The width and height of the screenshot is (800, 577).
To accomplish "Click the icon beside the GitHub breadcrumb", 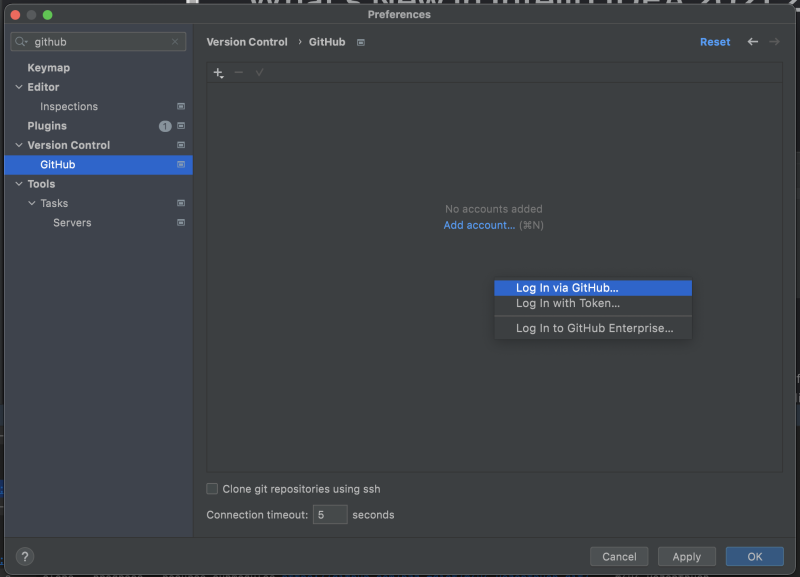I will pyautogui.click(x=360, y=42).
